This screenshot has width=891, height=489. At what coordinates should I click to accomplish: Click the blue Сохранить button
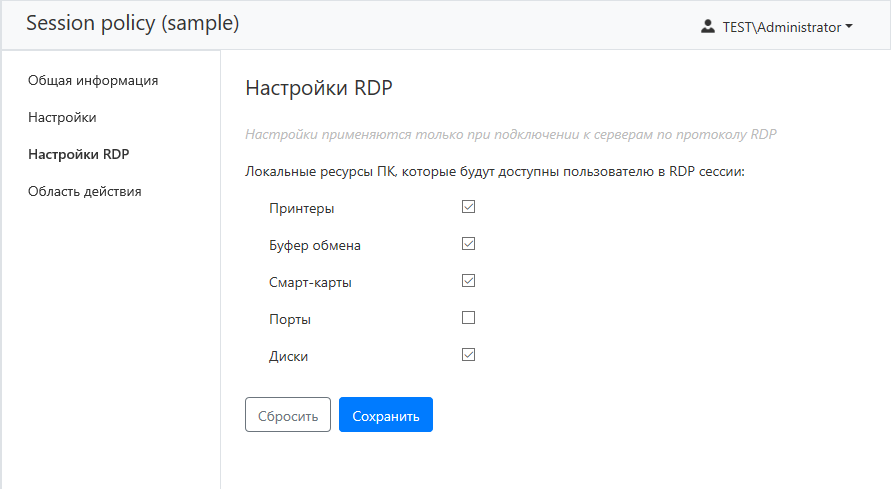click(385, 415)
